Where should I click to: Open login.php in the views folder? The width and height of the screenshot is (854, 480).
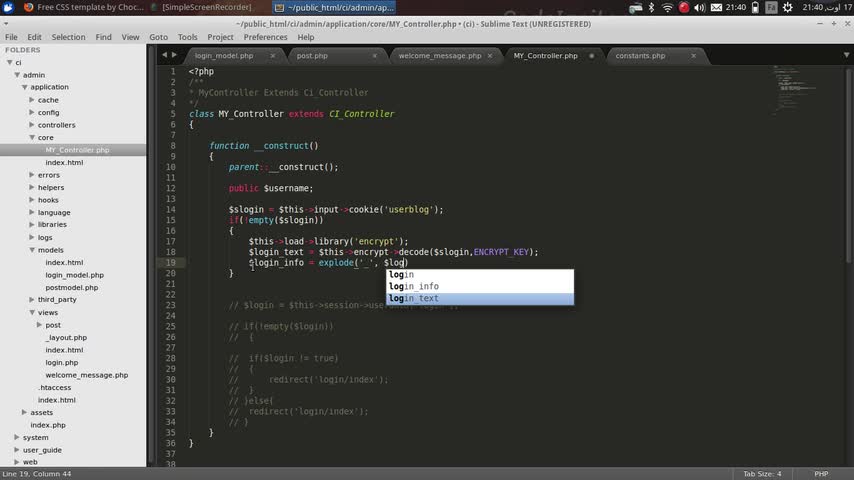[62, 362]
